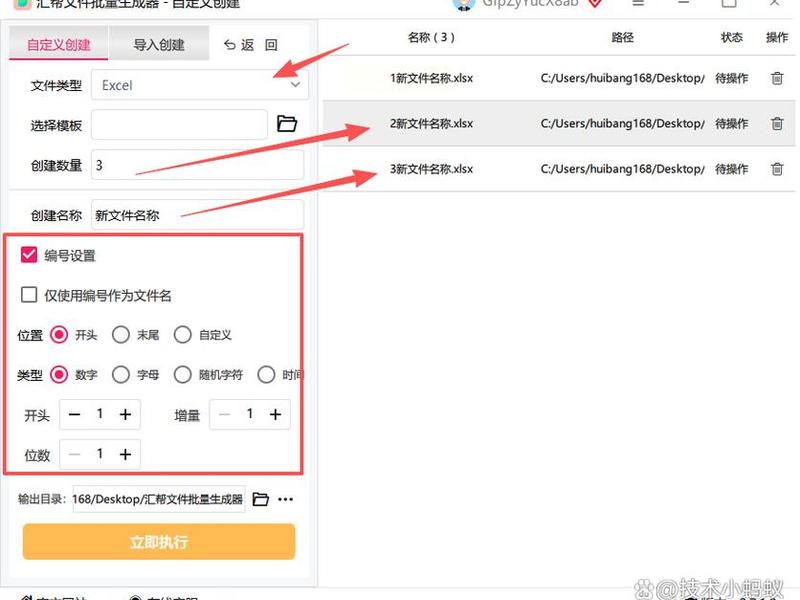Select file 3新文件名称.xlsx
The image size is (800, 600).
[432, 169]
